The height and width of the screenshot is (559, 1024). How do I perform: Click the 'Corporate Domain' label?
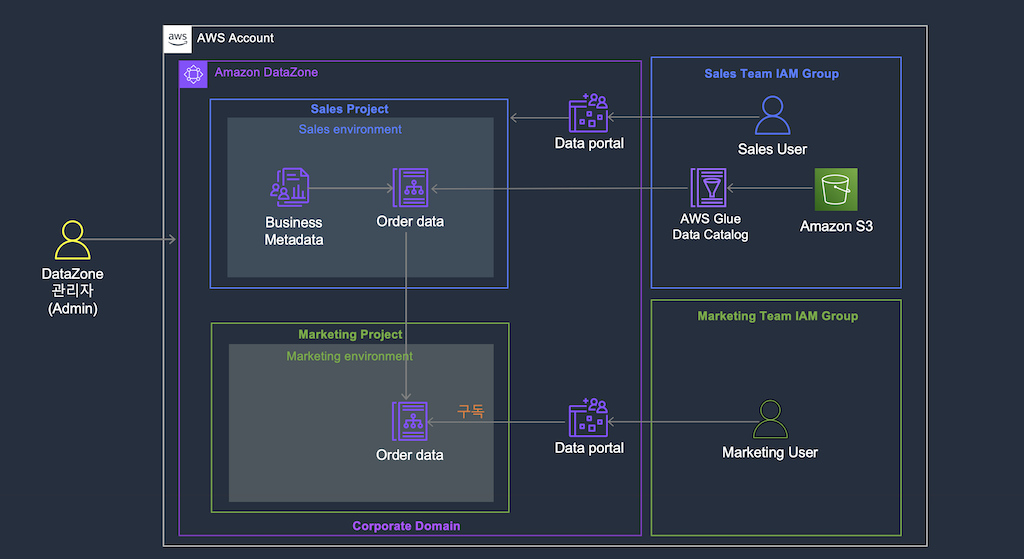coord(406,526)
